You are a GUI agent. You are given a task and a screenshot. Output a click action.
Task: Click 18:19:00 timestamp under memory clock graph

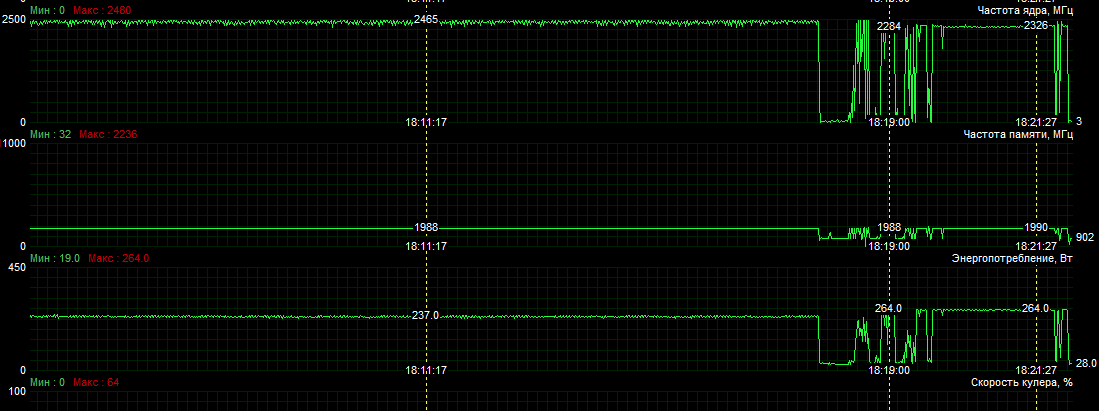[889, 246]
